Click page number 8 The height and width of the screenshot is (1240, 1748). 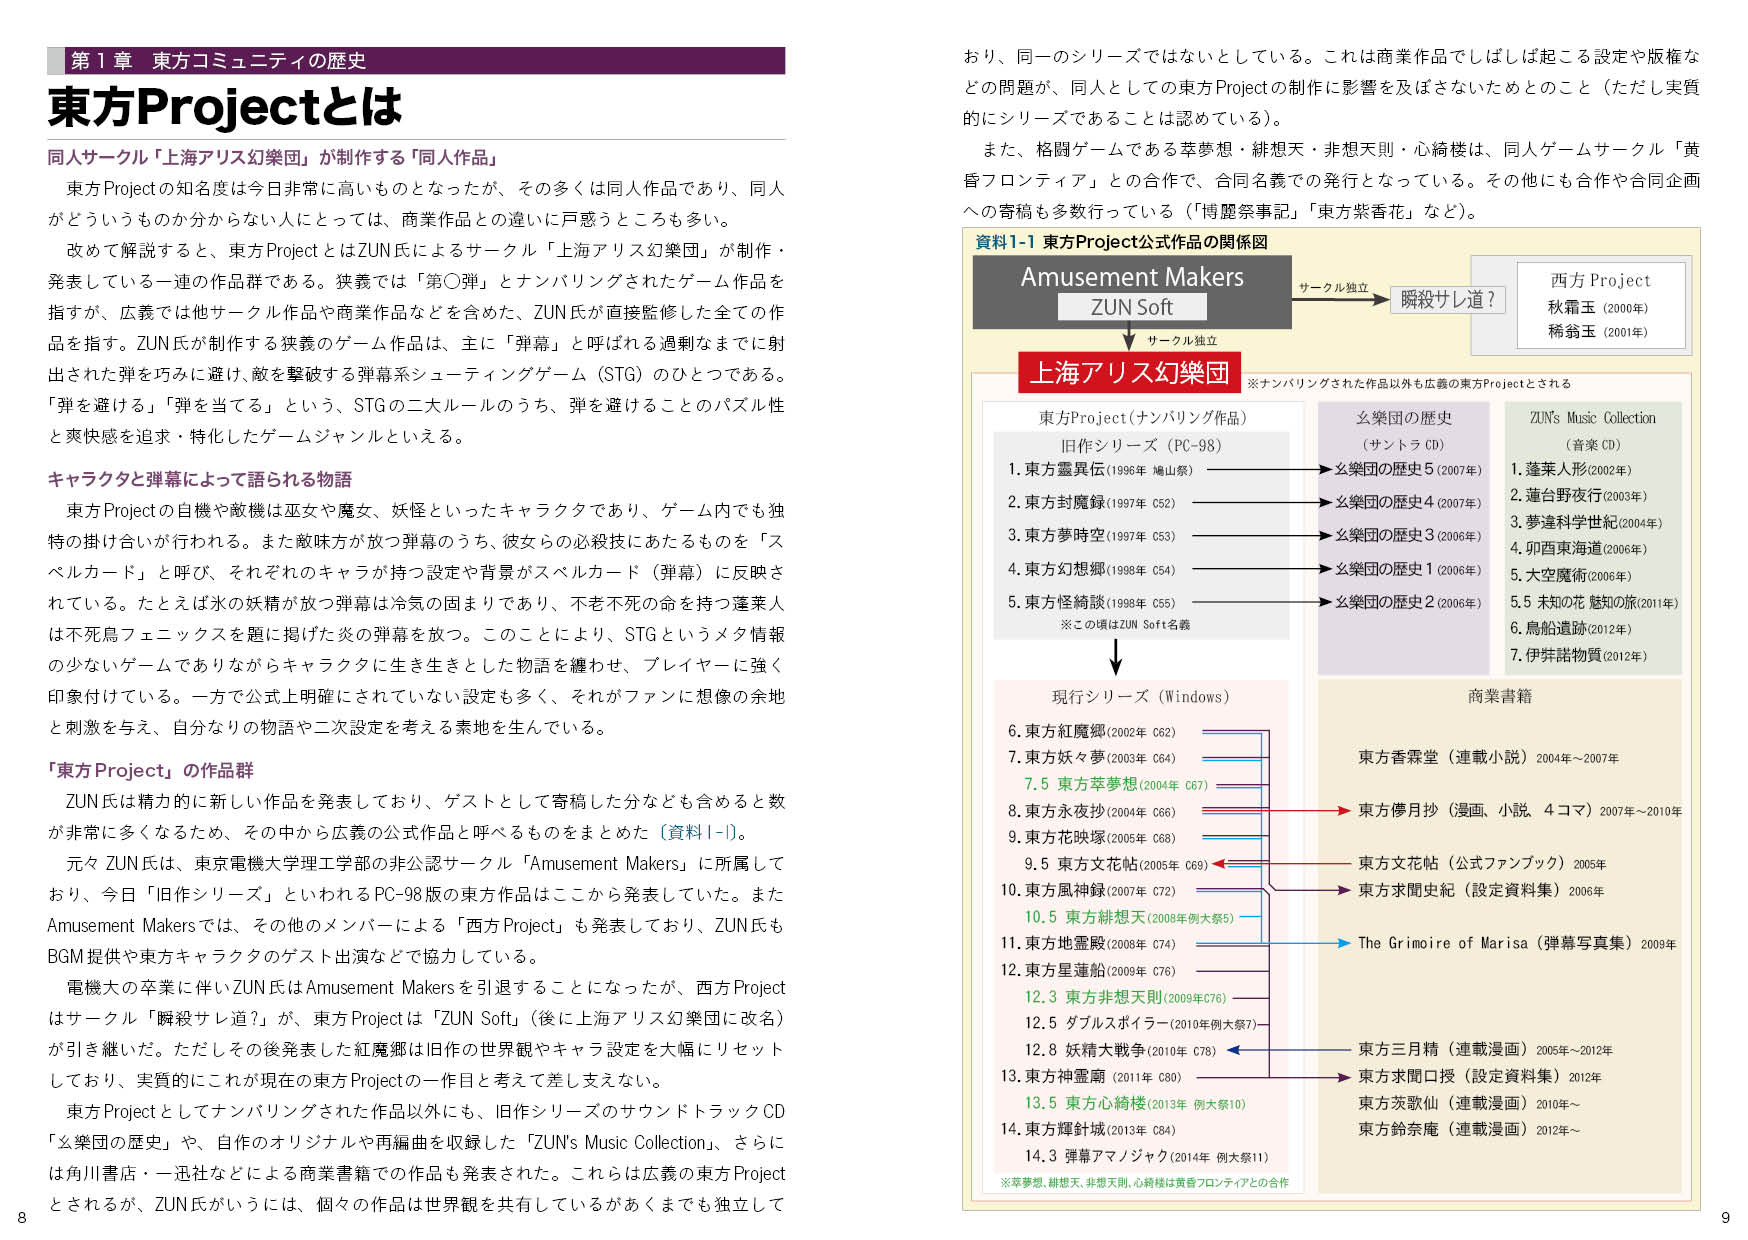point(22,1217)
